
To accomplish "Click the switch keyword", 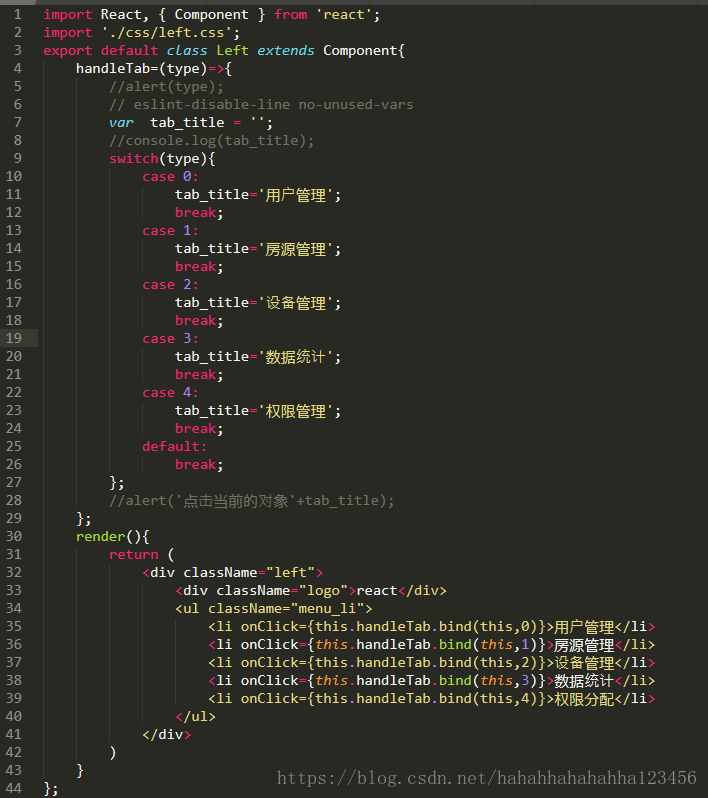I will tap(133, 158).
